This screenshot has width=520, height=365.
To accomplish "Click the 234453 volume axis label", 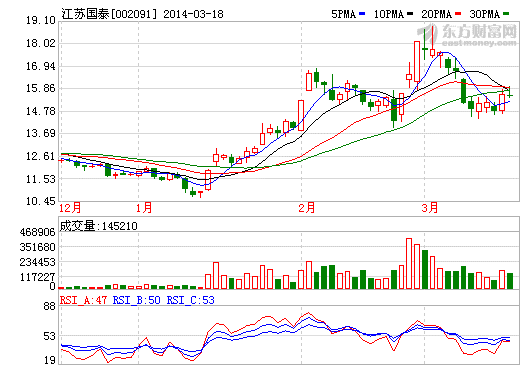I will (x=38, y=263).
